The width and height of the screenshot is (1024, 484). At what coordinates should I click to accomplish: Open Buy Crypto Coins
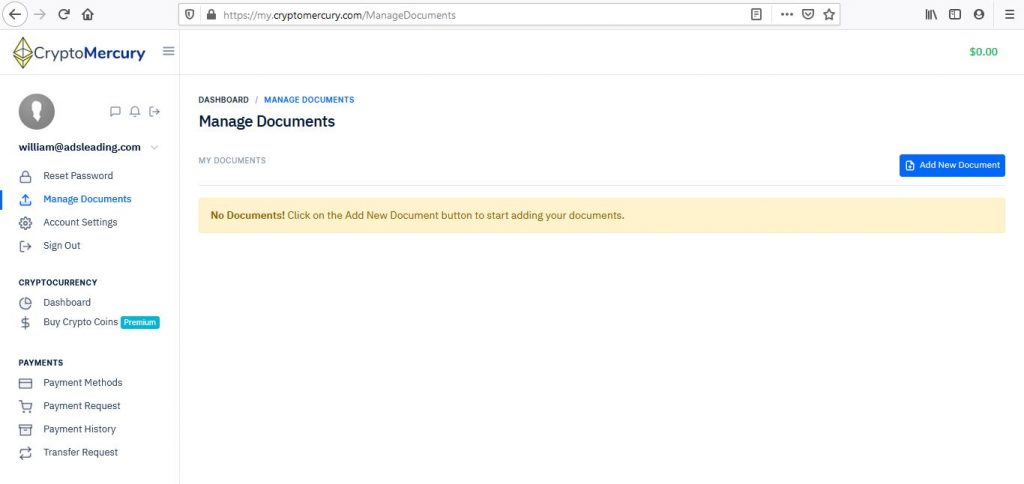coord(80,322)
